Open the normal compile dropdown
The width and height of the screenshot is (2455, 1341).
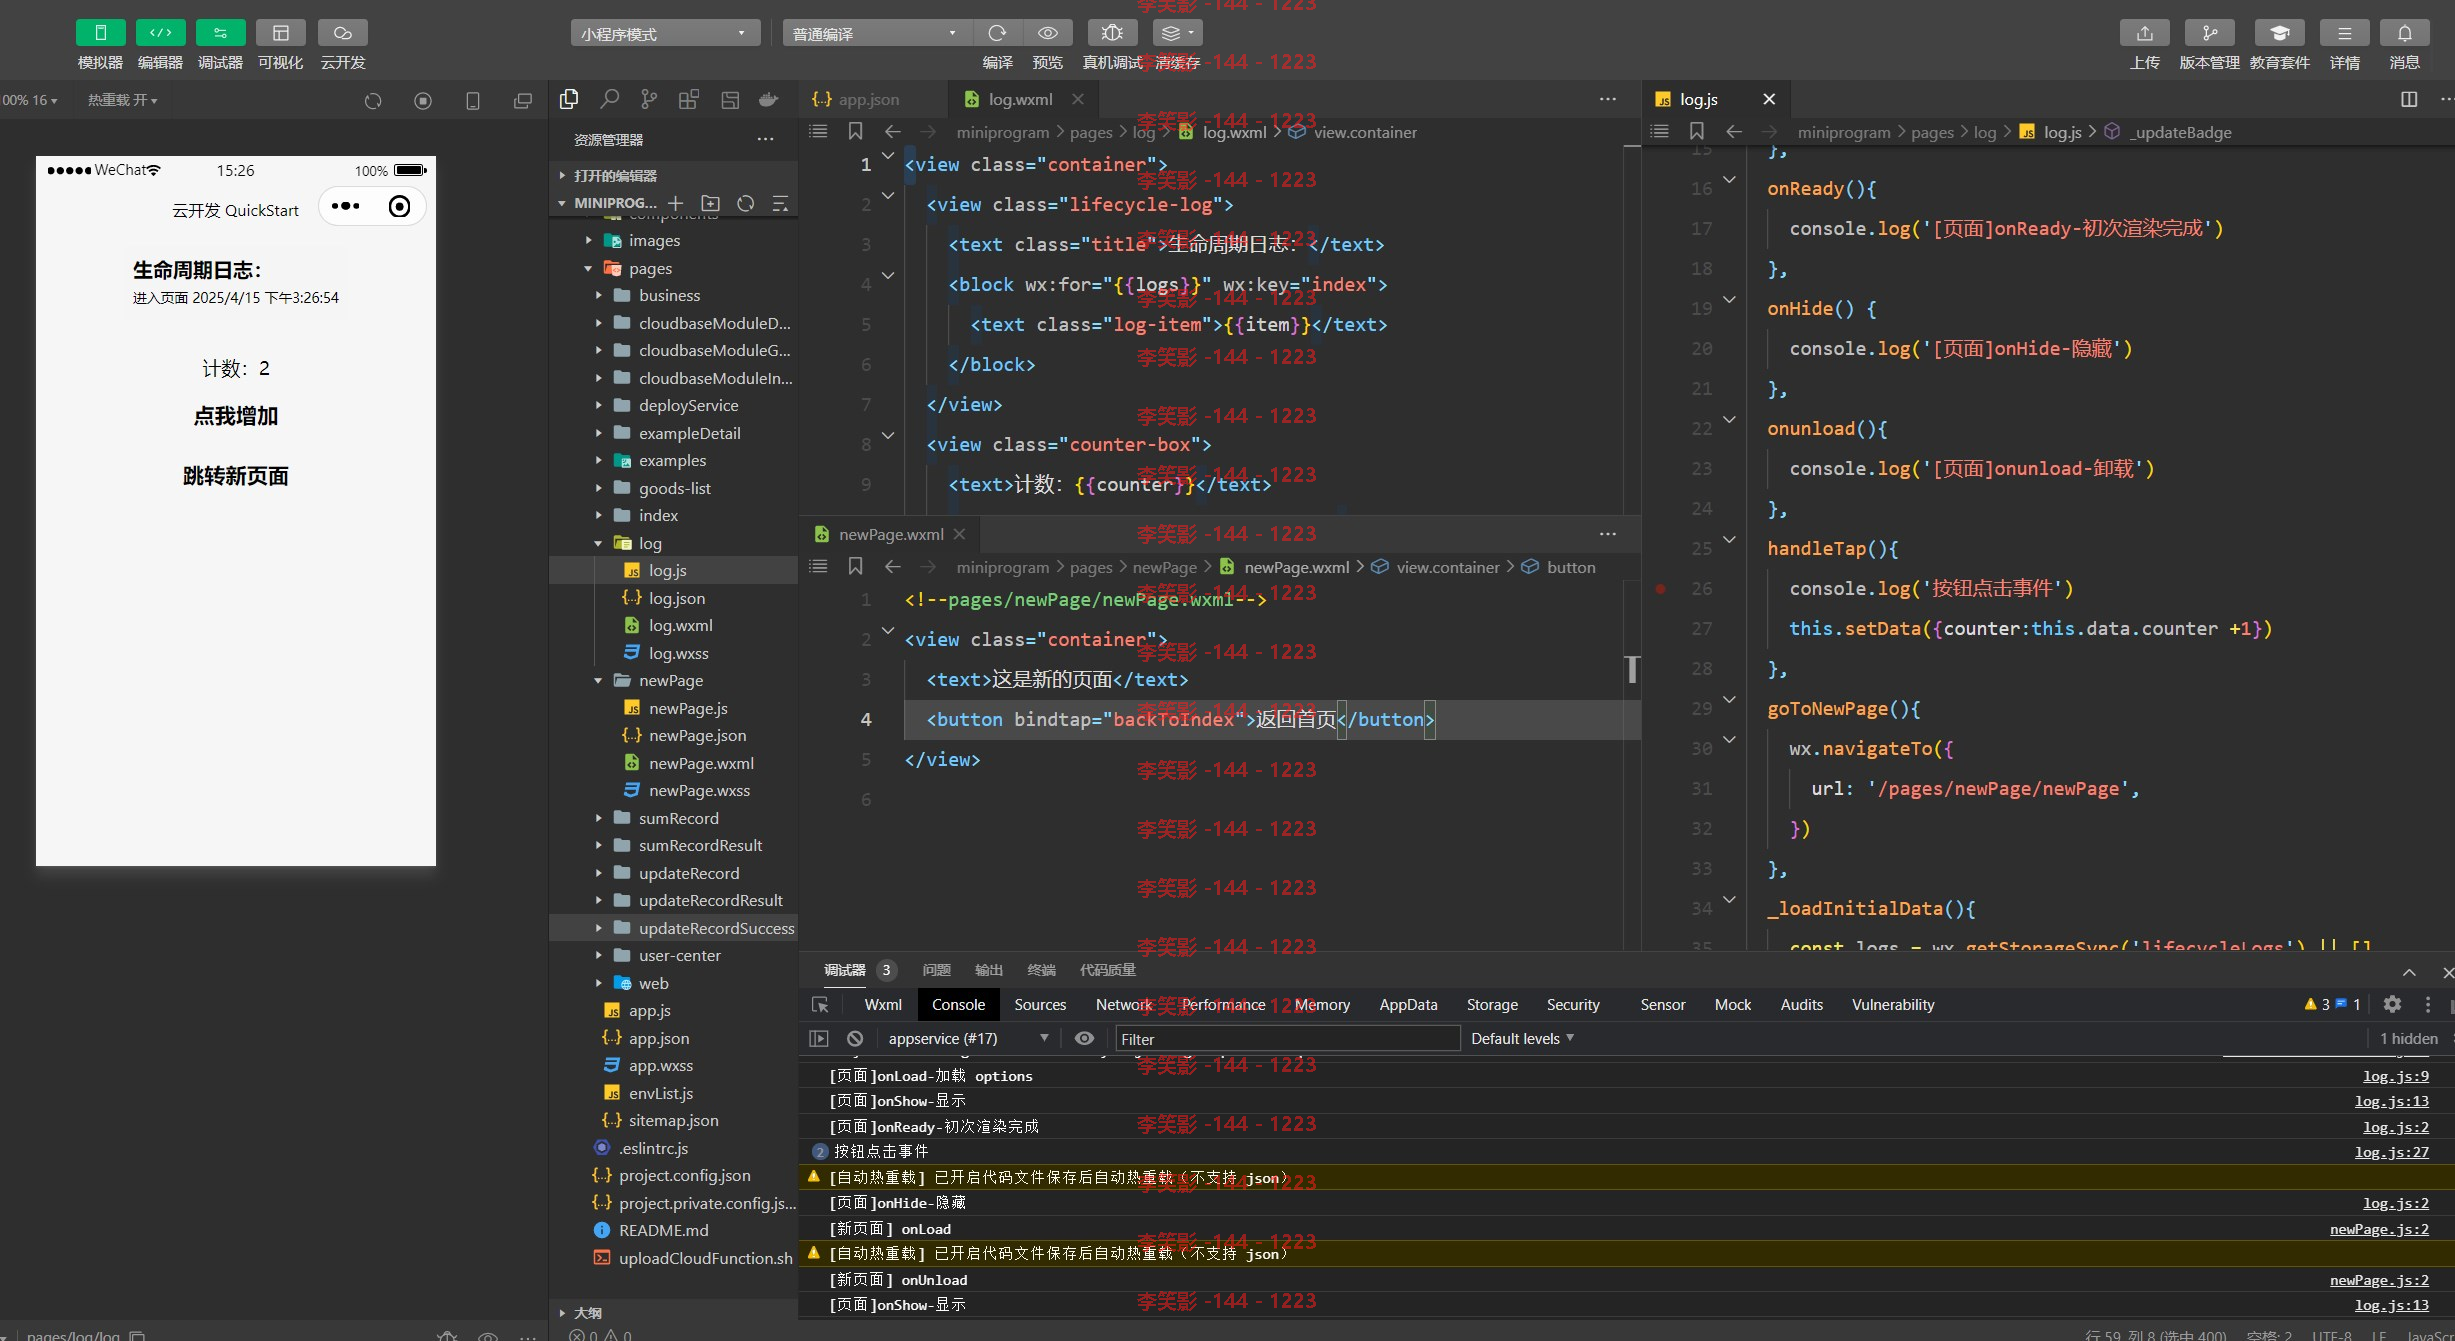(x=876, y=33)
